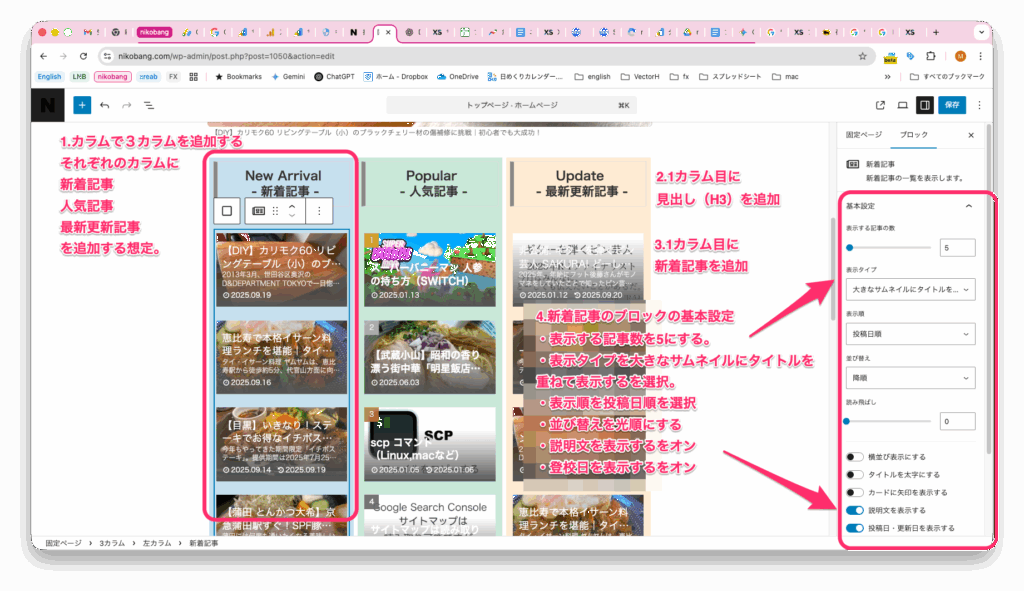Click the 表示する記事の数 slider handle
The image size is (1024, 591).
pyautogui.click(x=850, y=247)
